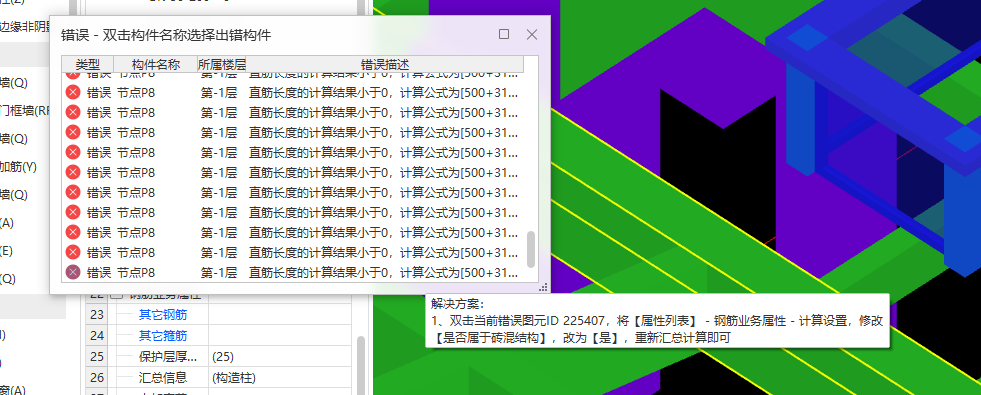Click property row number 24
981x395 pixels.
coord(97,336)
